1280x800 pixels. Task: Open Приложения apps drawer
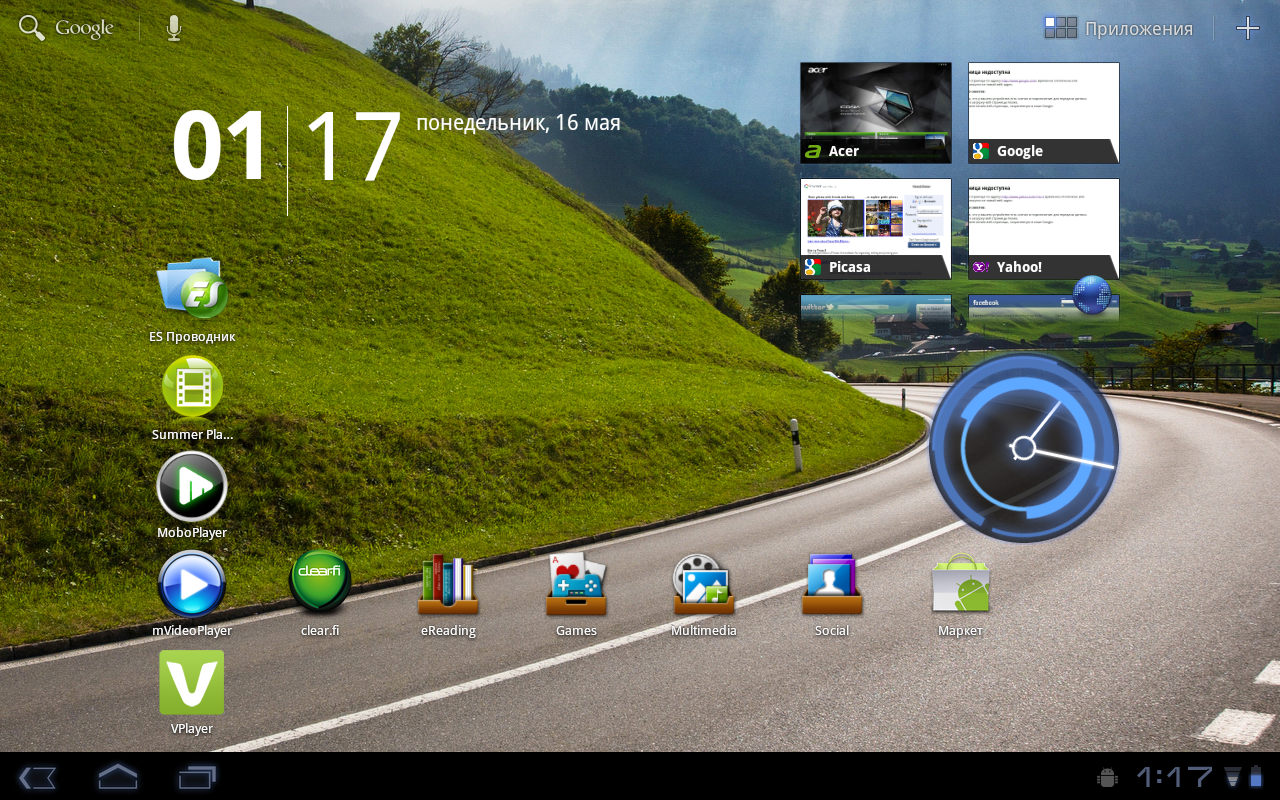(x=1118, y=28)
